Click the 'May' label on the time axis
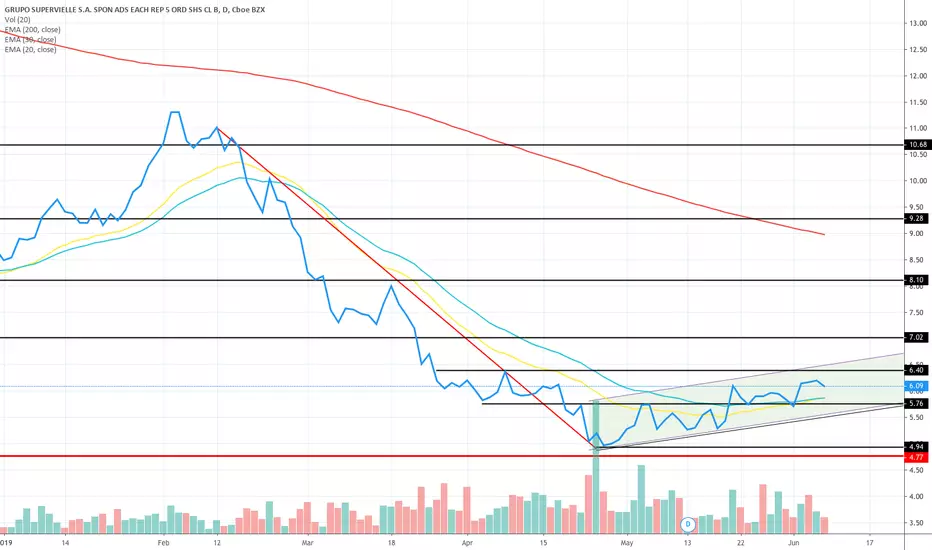 click(x=626, y=542)
